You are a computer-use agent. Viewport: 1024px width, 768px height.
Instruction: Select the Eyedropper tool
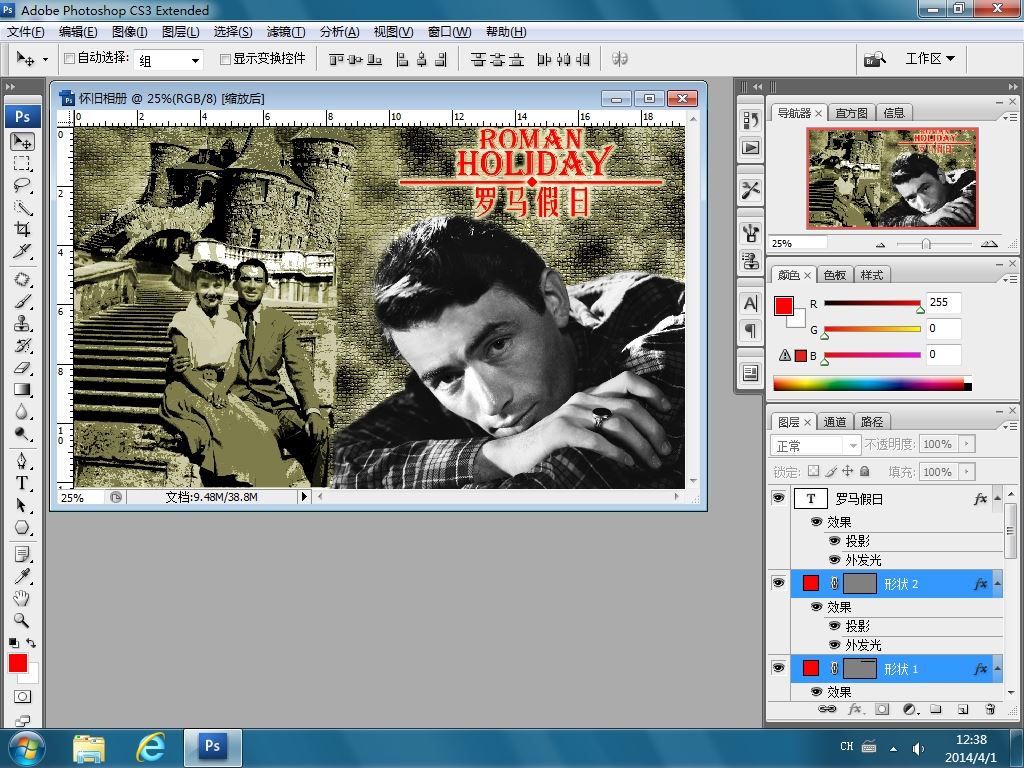click(23, 577)
